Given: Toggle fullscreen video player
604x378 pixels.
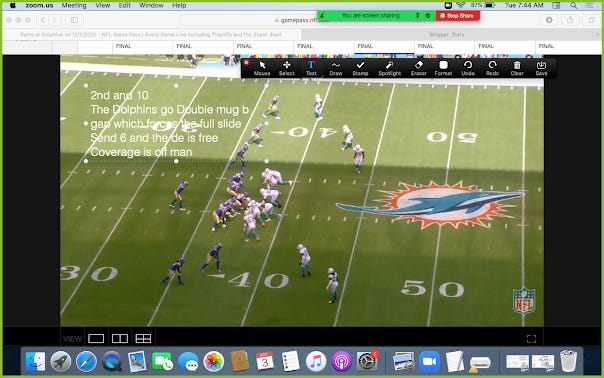Looking at the screenshot, I should [531, 339].
